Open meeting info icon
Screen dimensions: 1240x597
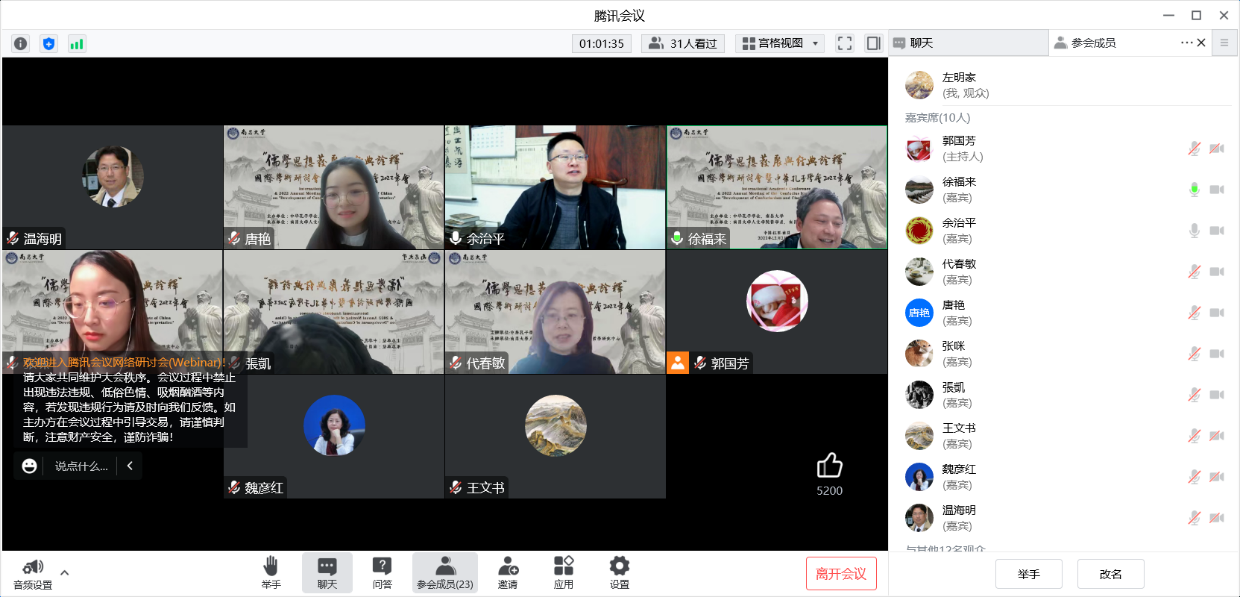pos(20,43)
